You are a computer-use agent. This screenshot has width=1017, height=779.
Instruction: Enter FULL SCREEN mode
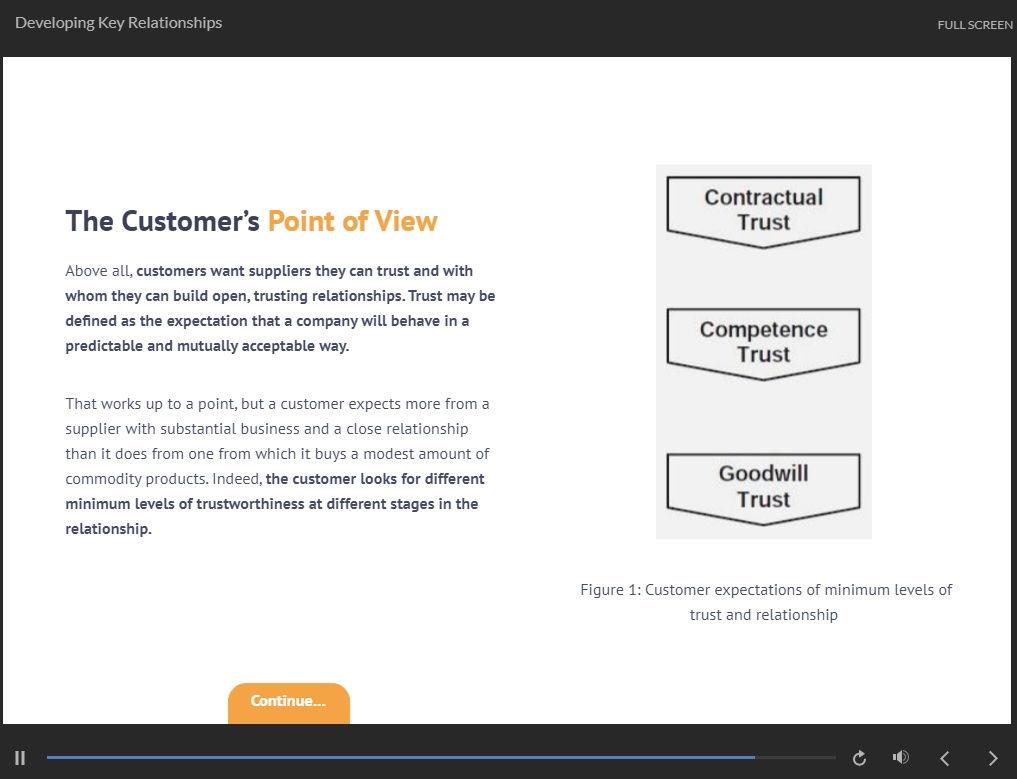click(x=974, y=24)
